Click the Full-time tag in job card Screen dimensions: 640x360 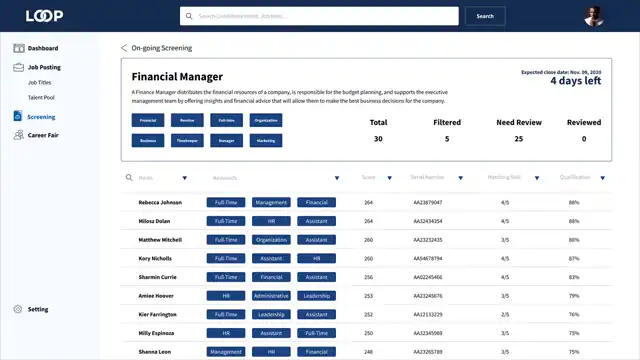[227, 120]
